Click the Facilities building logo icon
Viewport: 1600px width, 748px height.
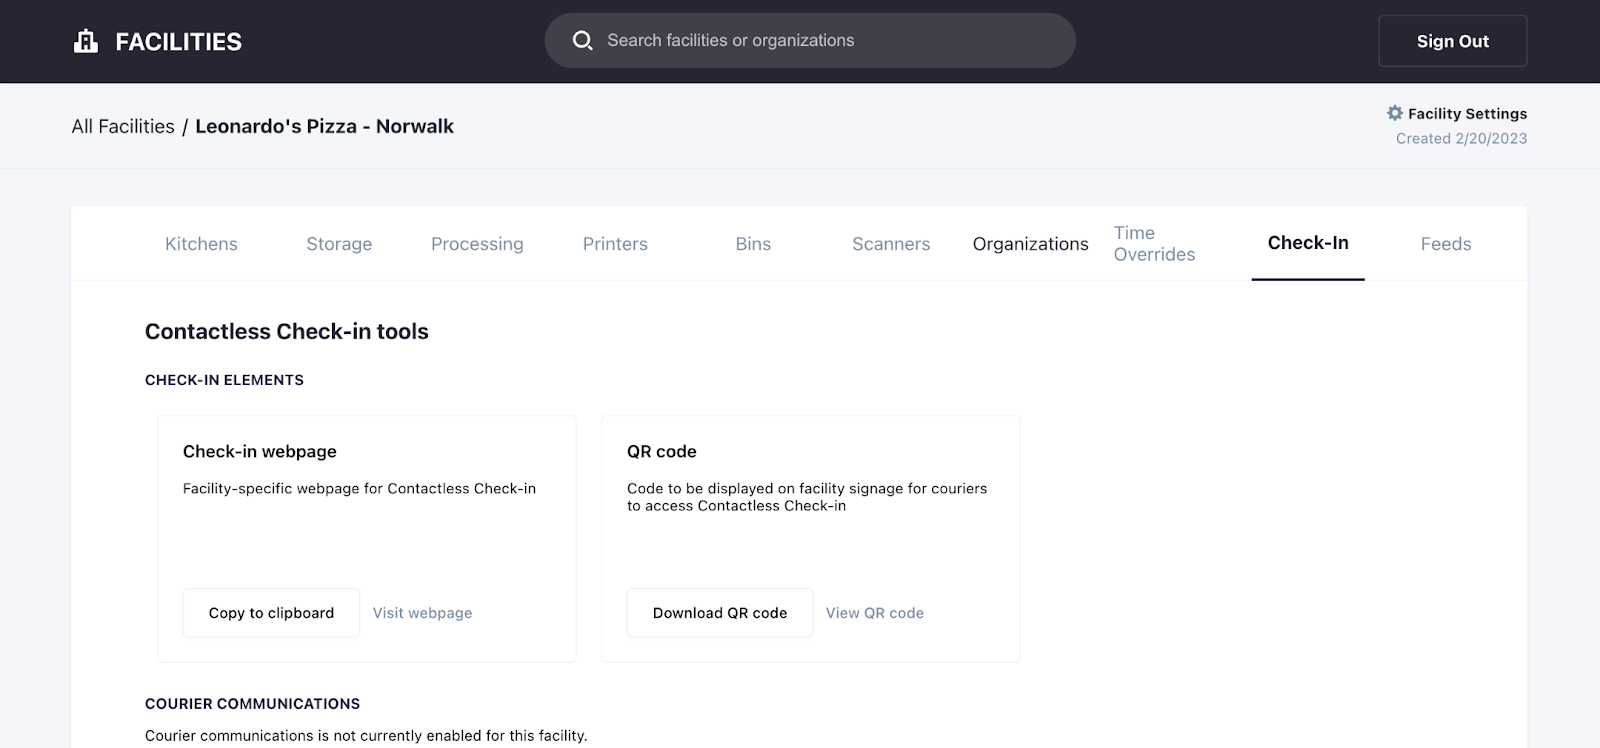pos(86,41)
